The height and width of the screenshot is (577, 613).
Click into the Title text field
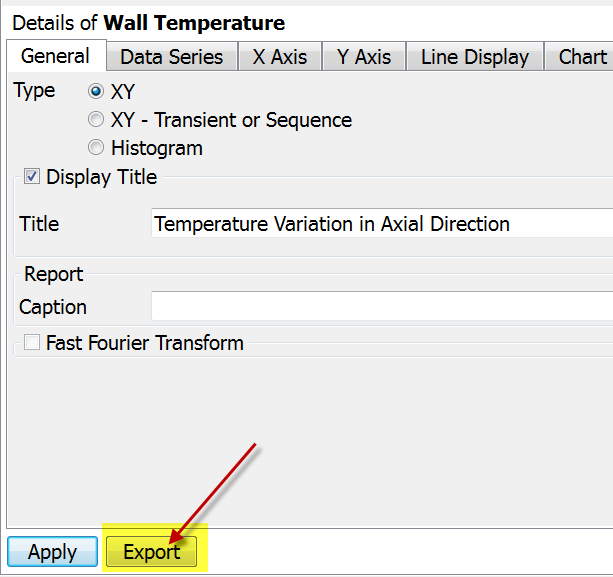(382, 223)
